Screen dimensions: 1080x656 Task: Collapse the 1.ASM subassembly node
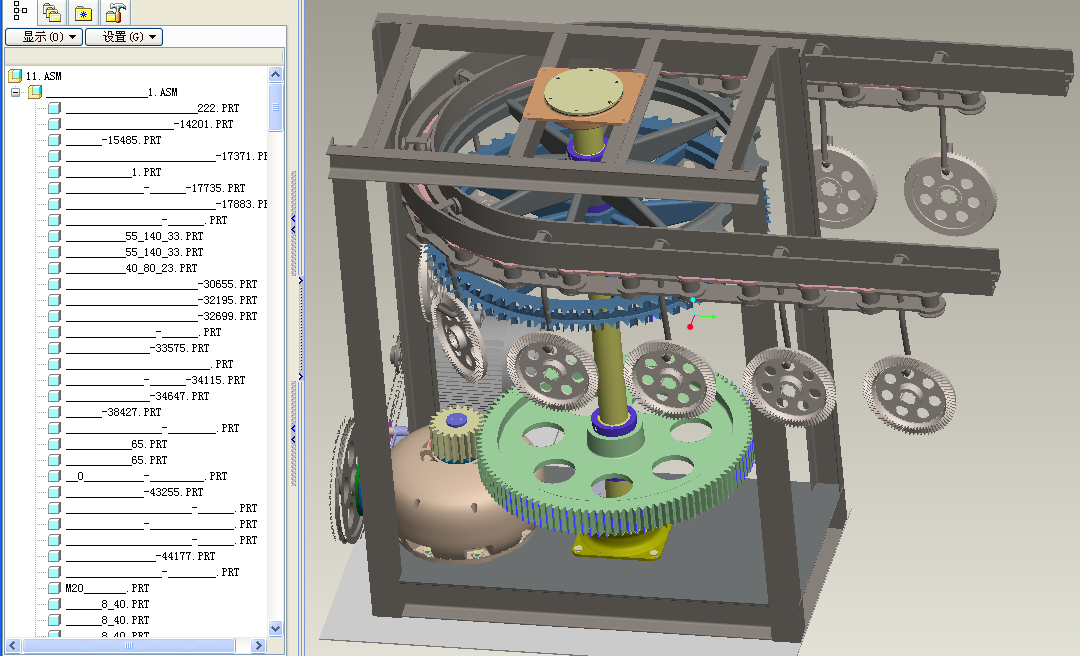coord(15,92)
